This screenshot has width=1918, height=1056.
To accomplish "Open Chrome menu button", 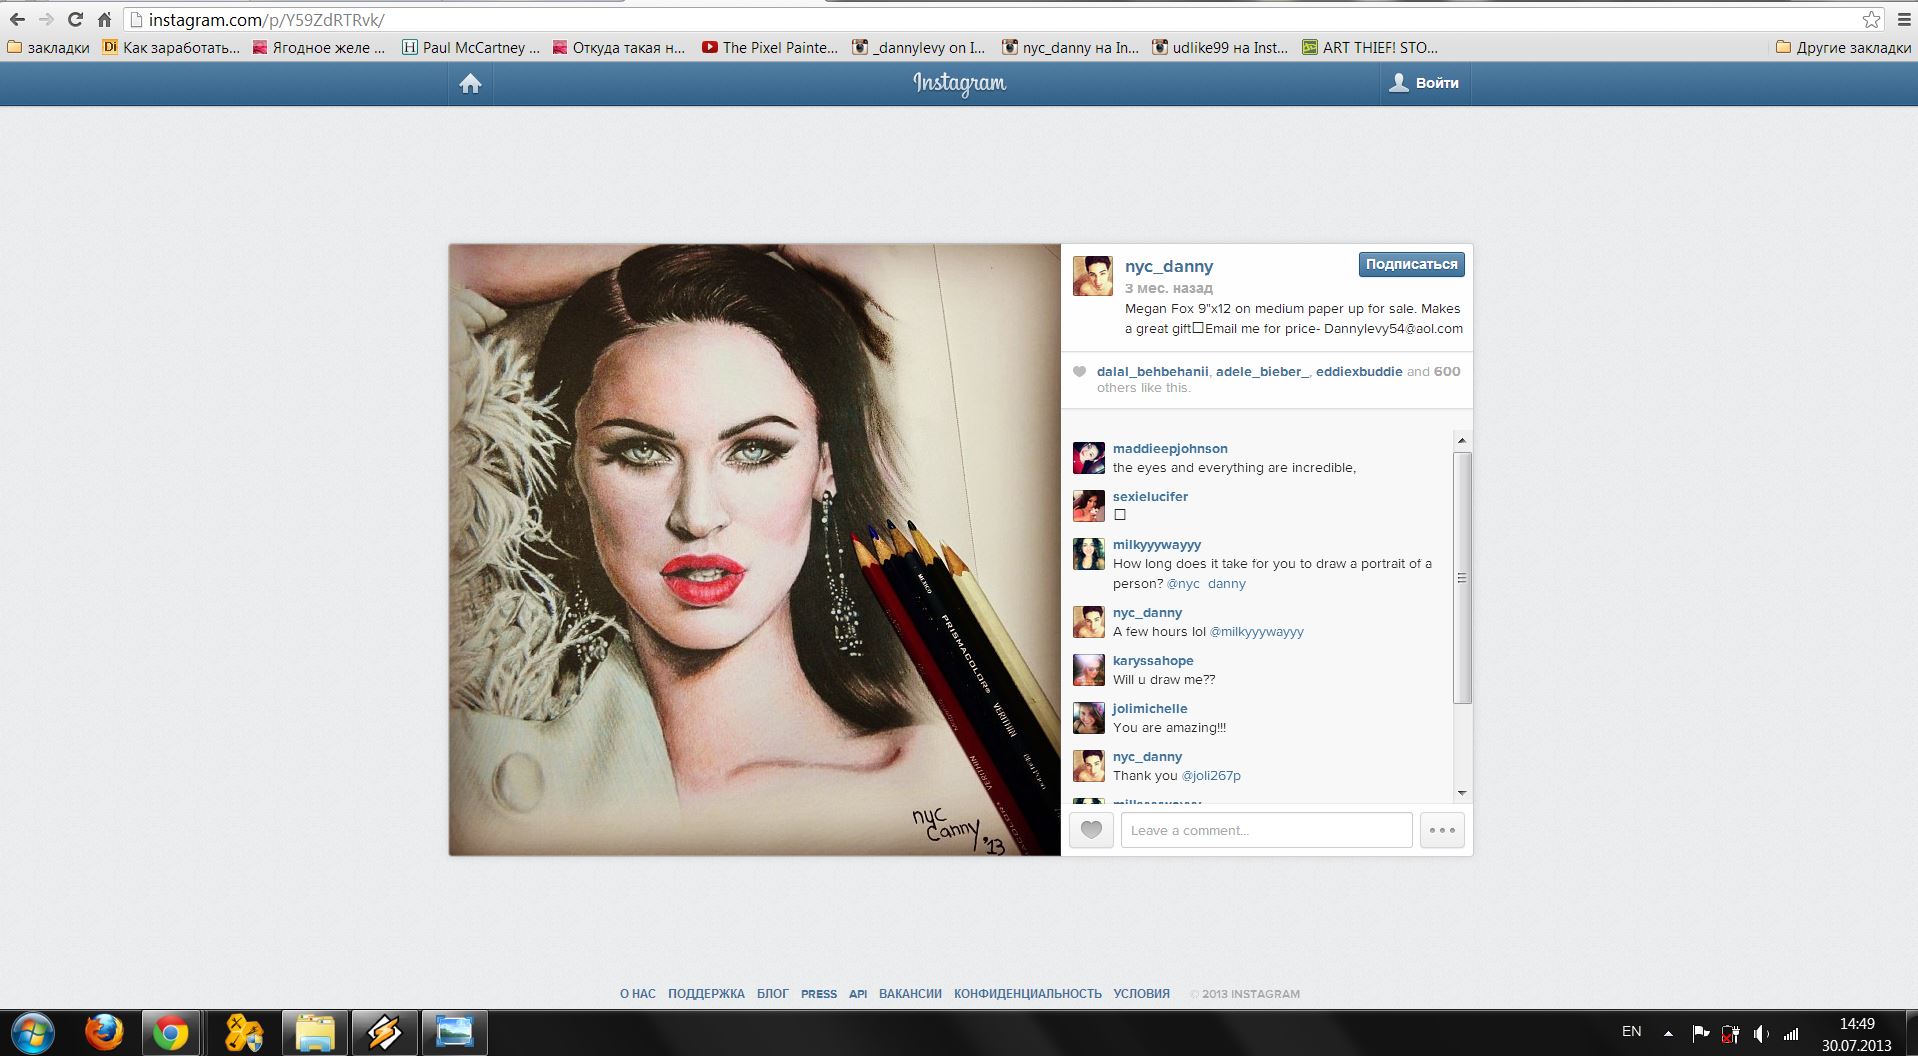I will coord(1903,20).
